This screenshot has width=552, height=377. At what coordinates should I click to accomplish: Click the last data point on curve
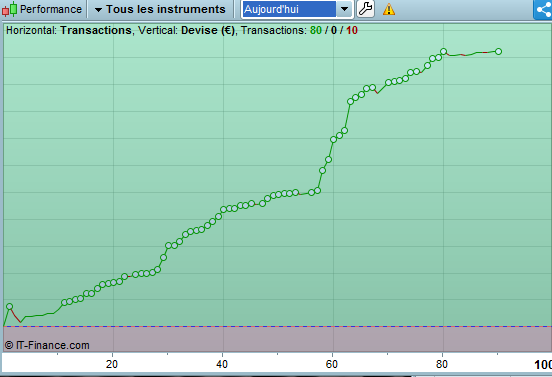tap(498, 51)
